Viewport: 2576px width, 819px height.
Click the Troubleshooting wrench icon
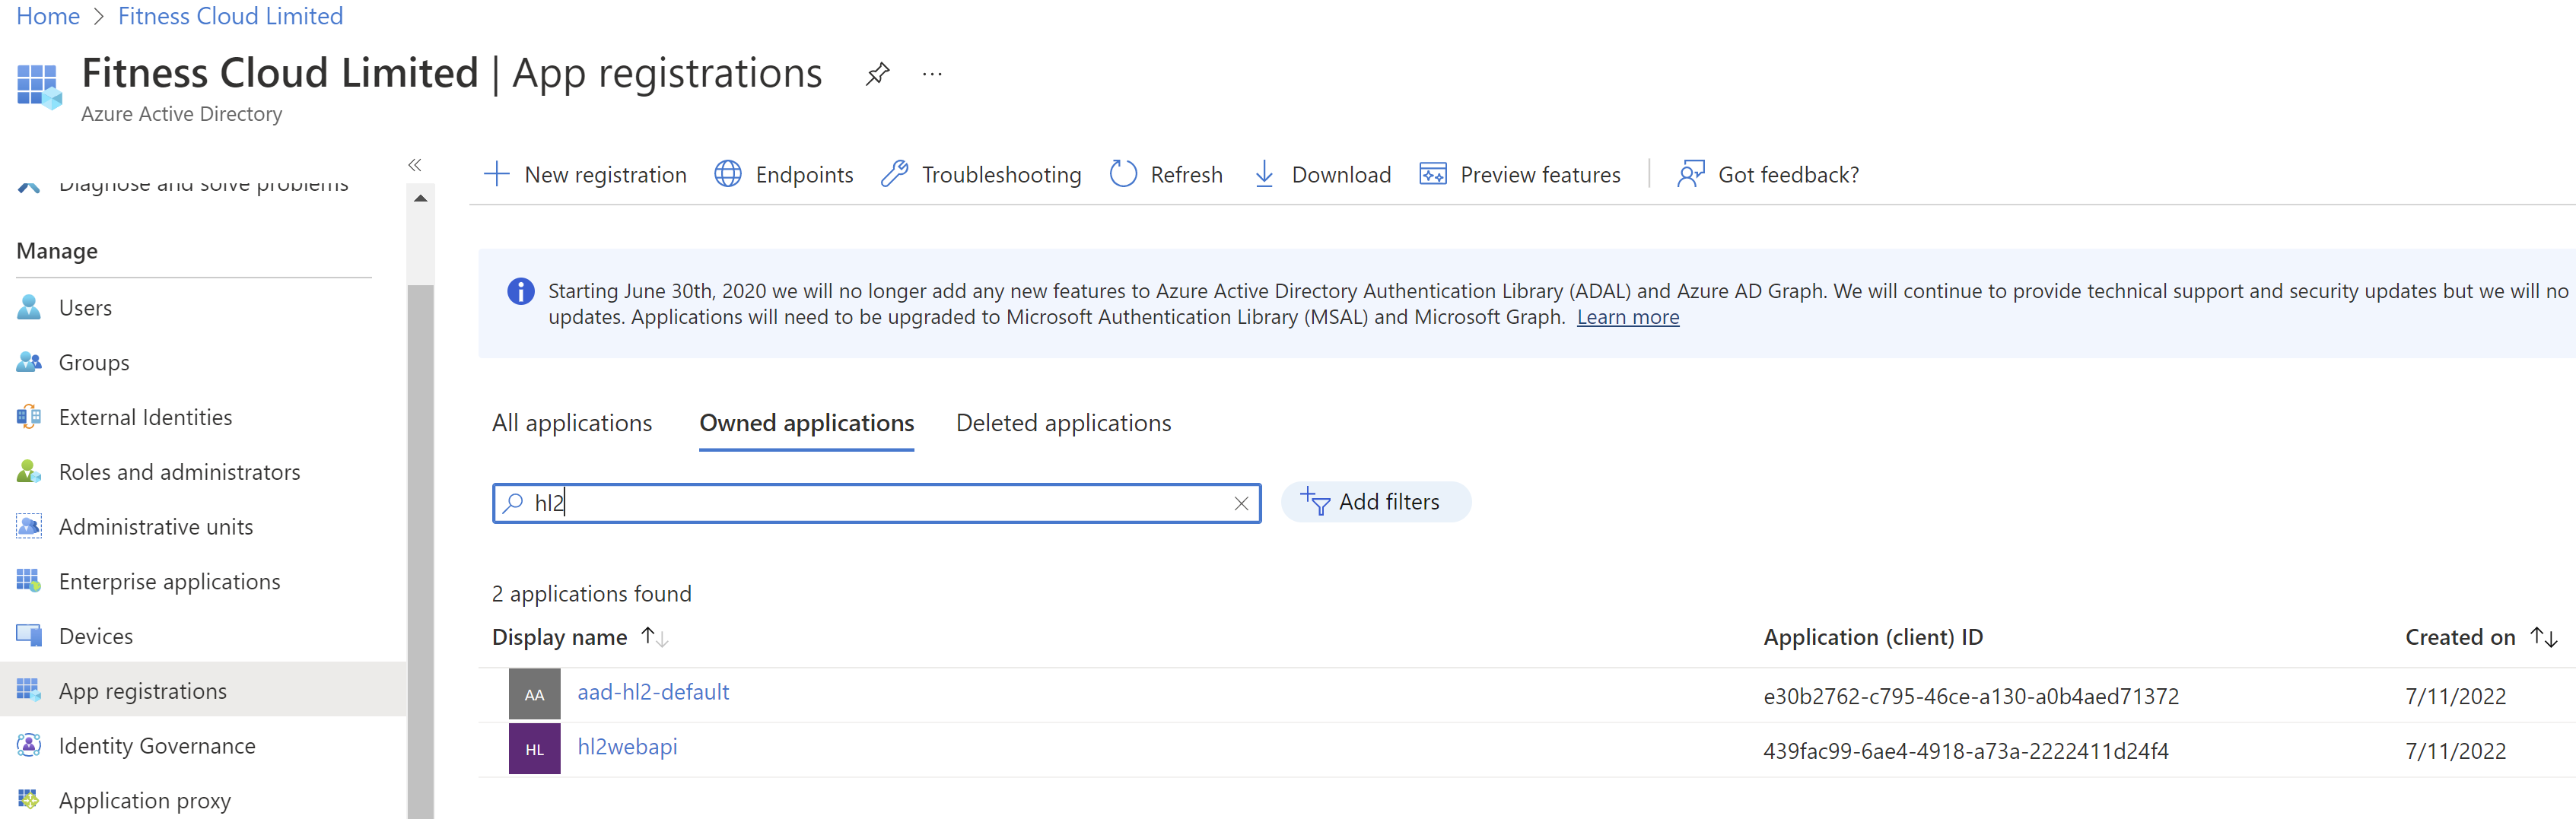894,174
